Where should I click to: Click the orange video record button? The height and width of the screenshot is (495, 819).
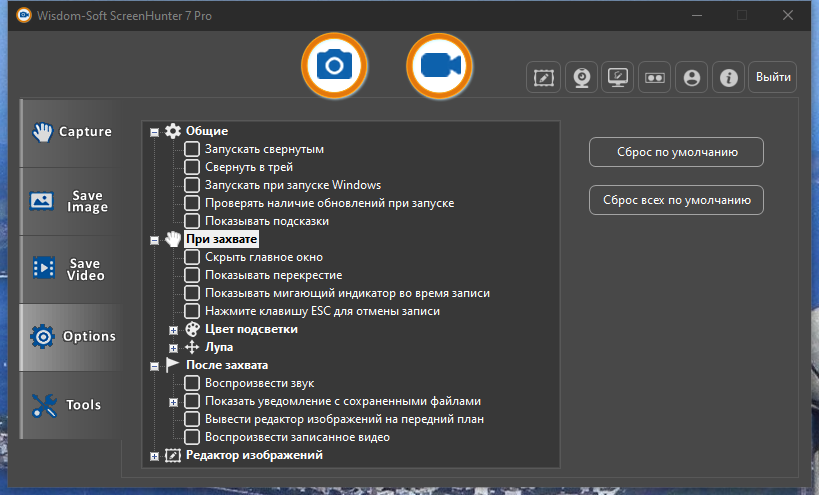(439, 66)
